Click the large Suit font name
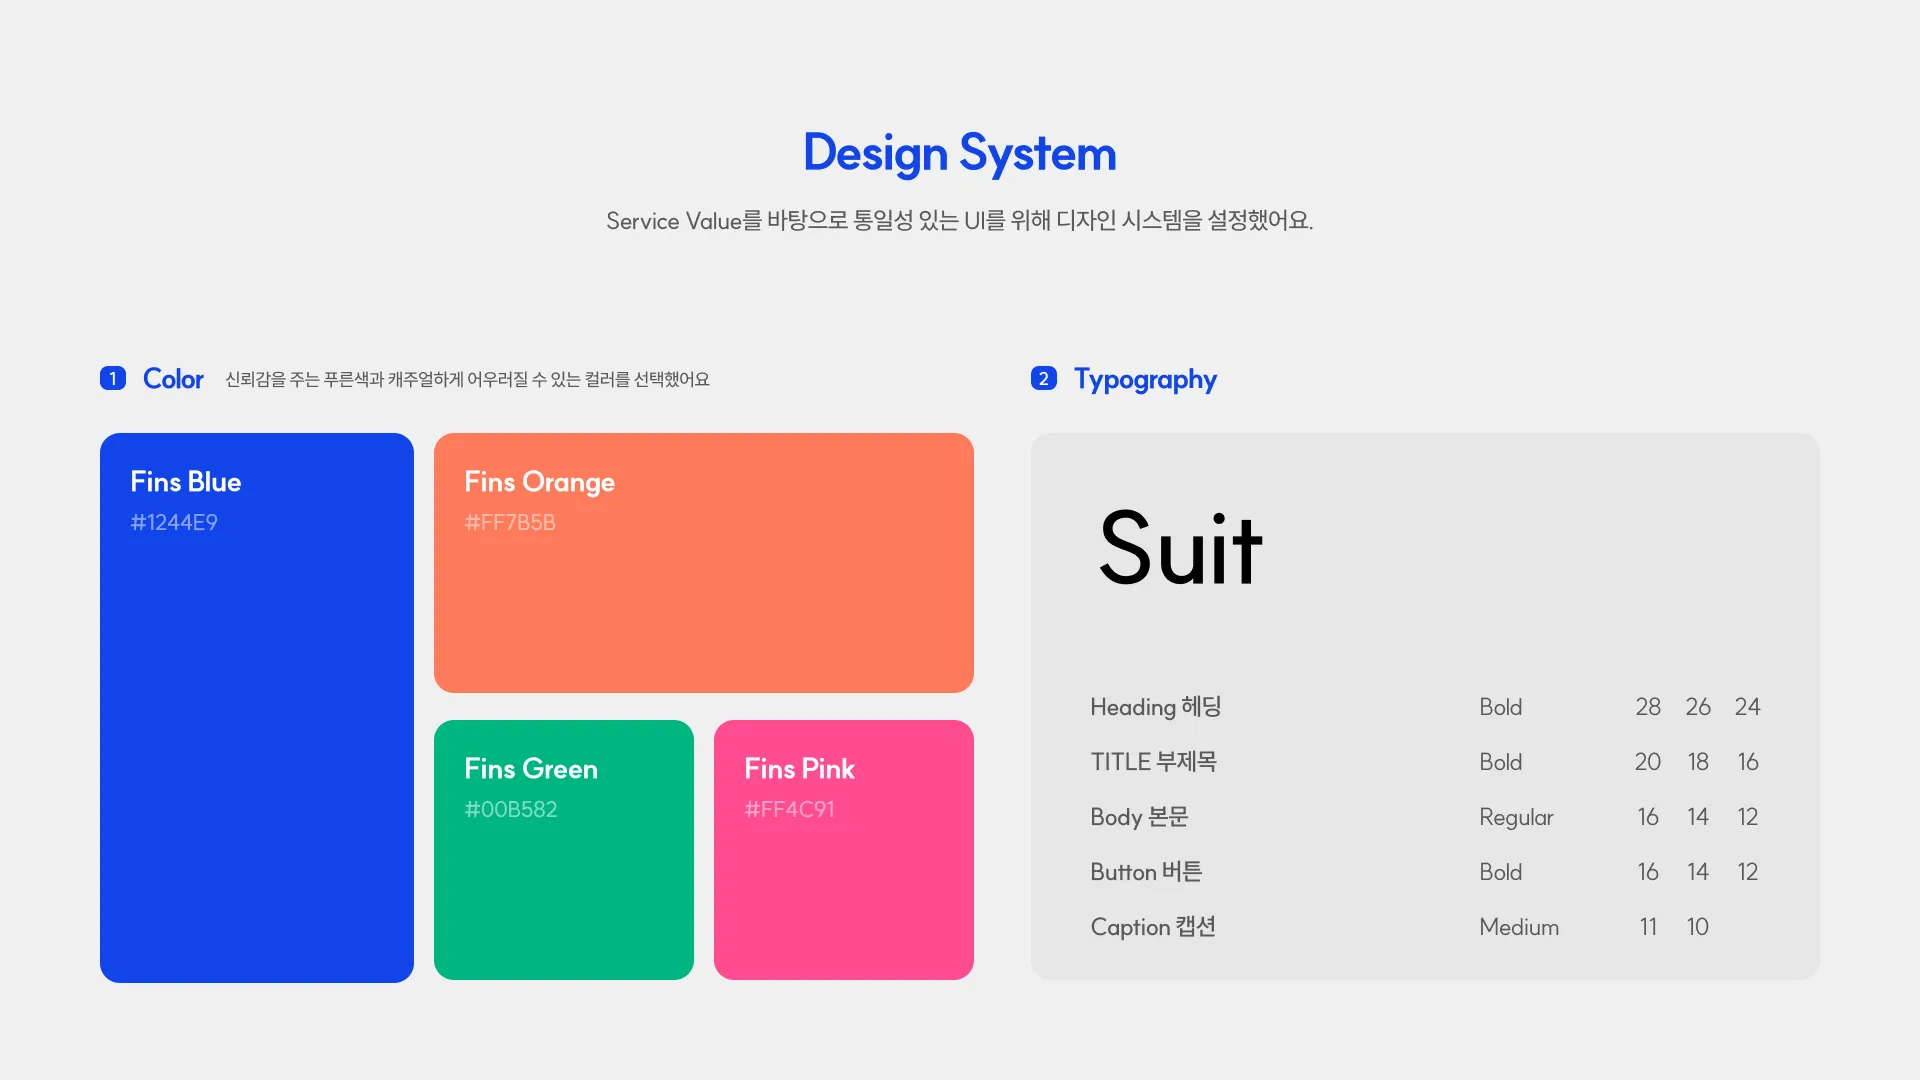The height and width of the screenshot is (1080, 1920). [1181, 548]
